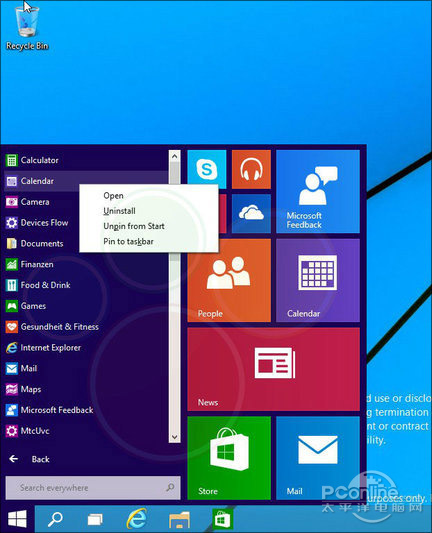Click the Calculator app icon
Screen dimensions: 432x533
coord(12,160)
